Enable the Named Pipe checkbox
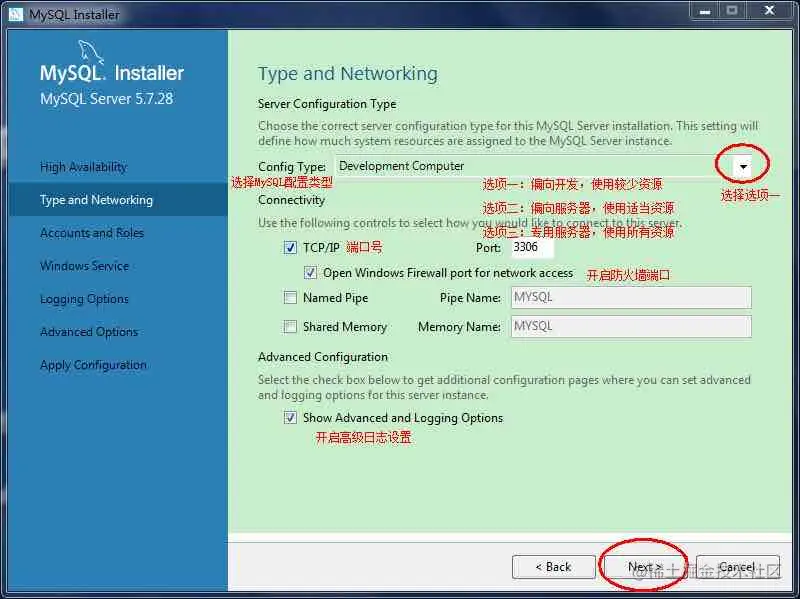The height and width of the screenshot is (599, 800). point(290,297)
